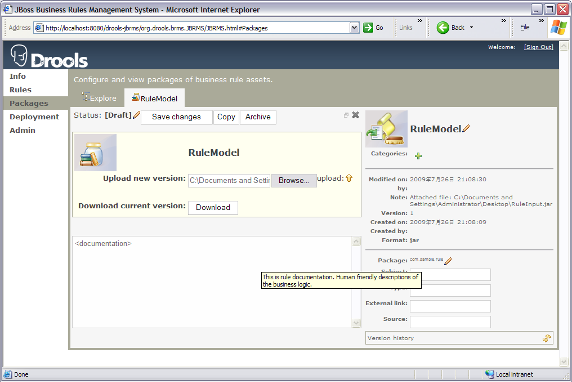This screenshot has width=572, height=382.
Task: Click the External link input field
Action: pos(450,306)
